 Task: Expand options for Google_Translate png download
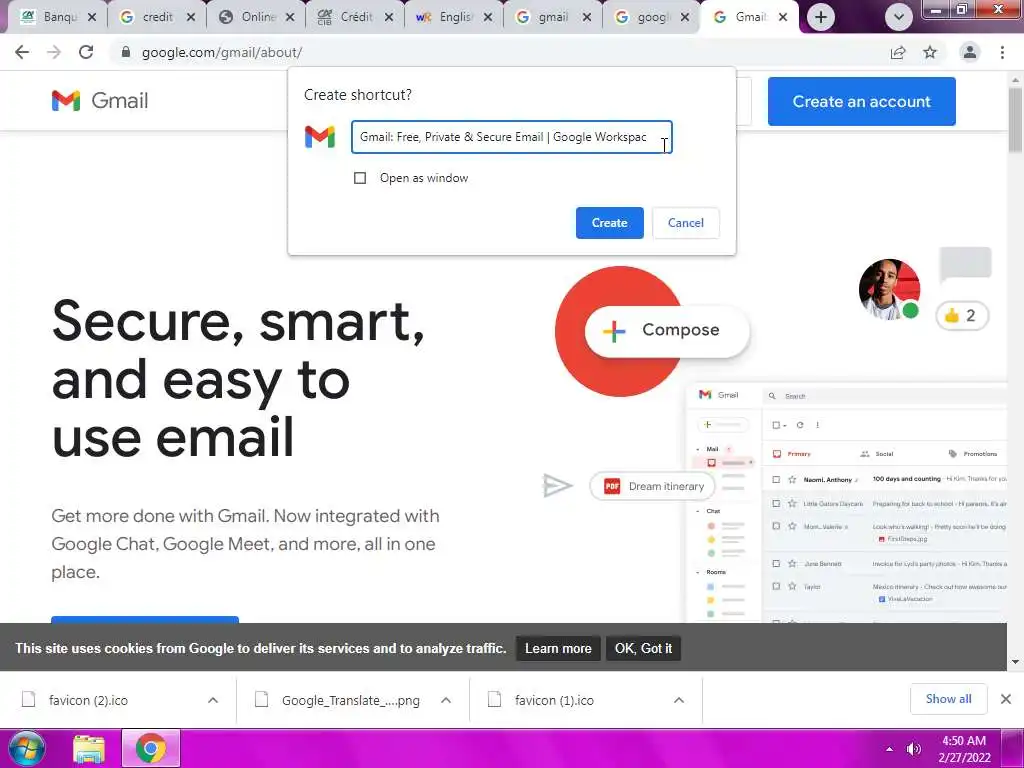(446, 700)
